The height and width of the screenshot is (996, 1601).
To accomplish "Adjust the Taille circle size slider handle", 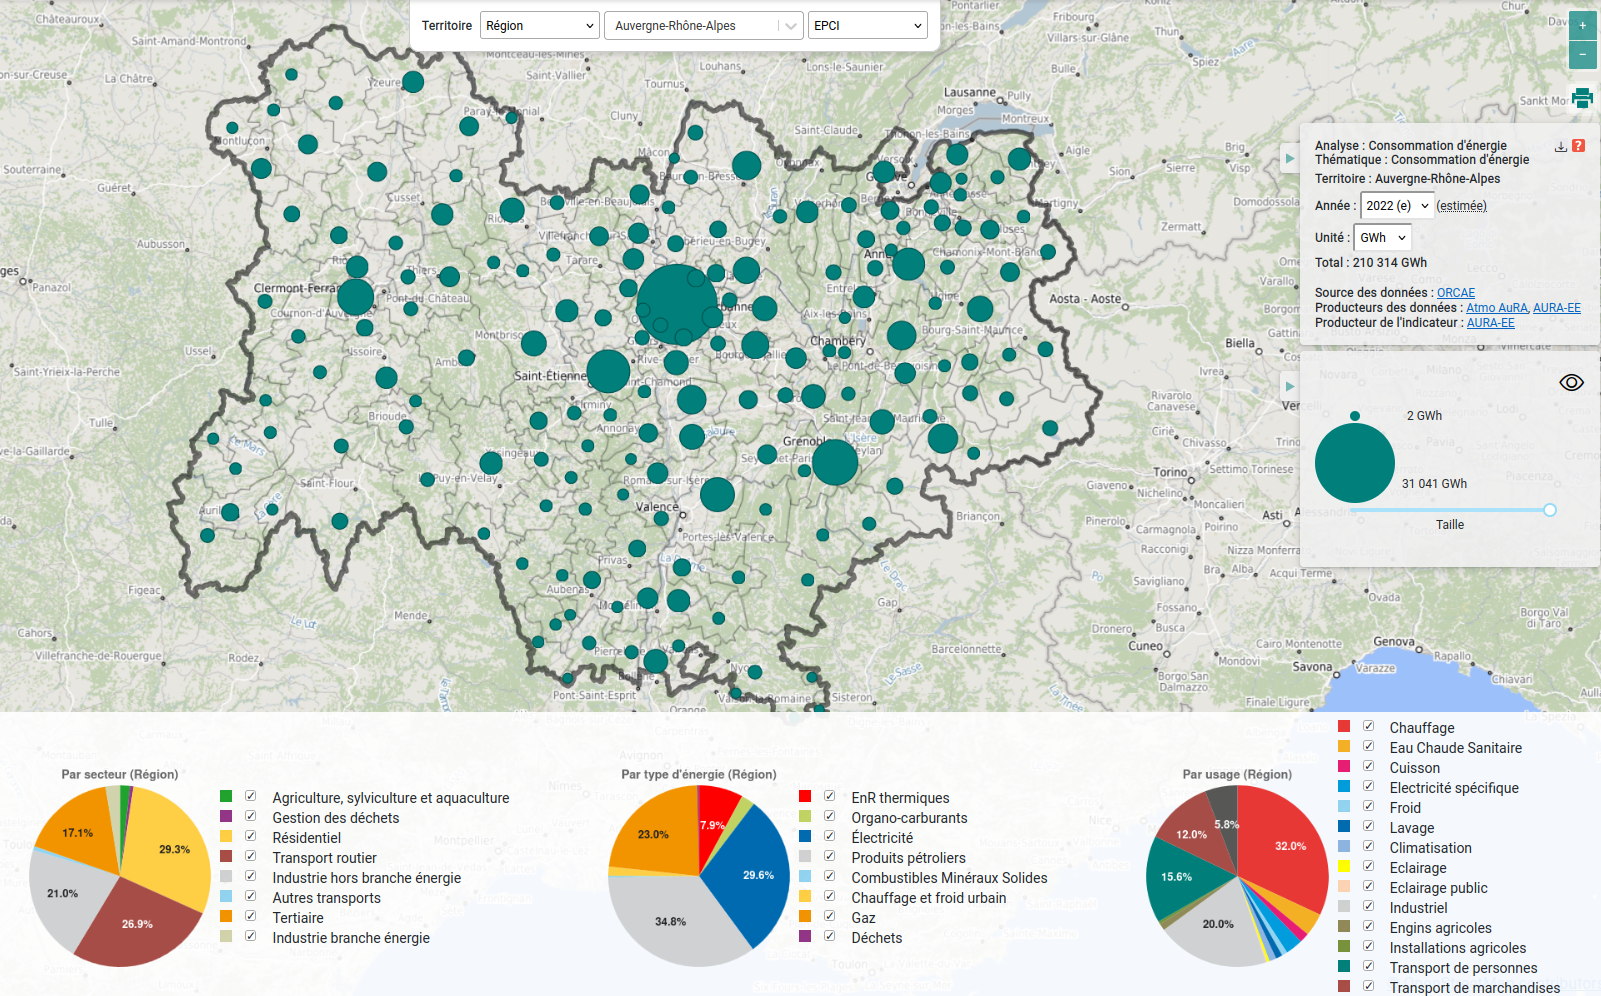I will tap(1550, 510).
